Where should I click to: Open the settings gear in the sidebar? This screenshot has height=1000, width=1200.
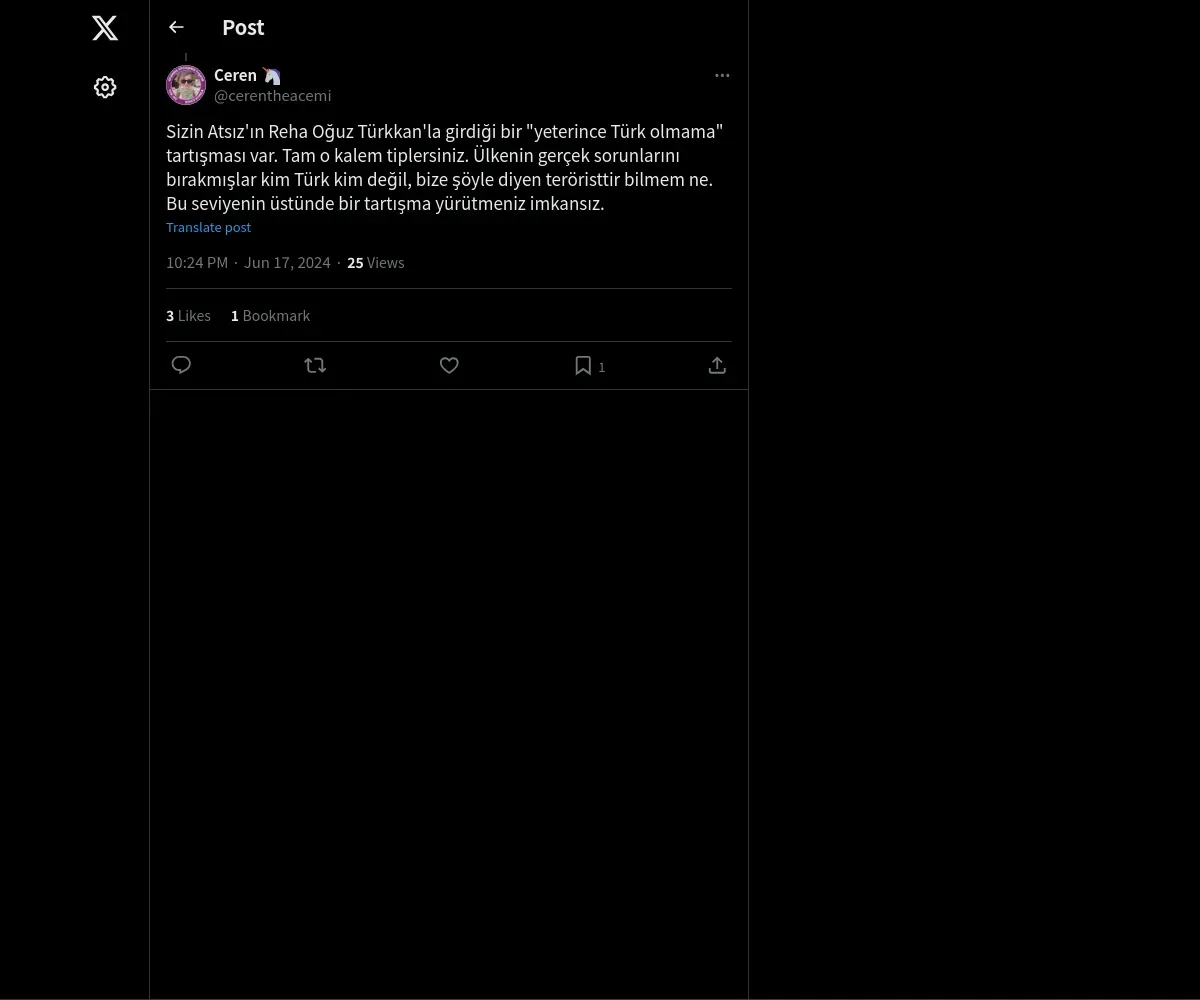(105, 87)
